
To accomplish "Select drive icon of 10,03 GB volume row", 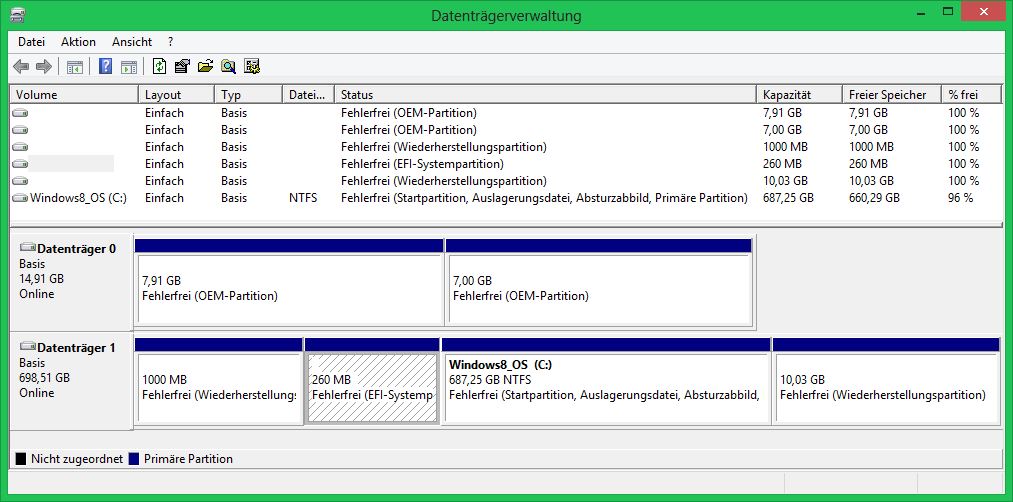I will click(20, 181).
